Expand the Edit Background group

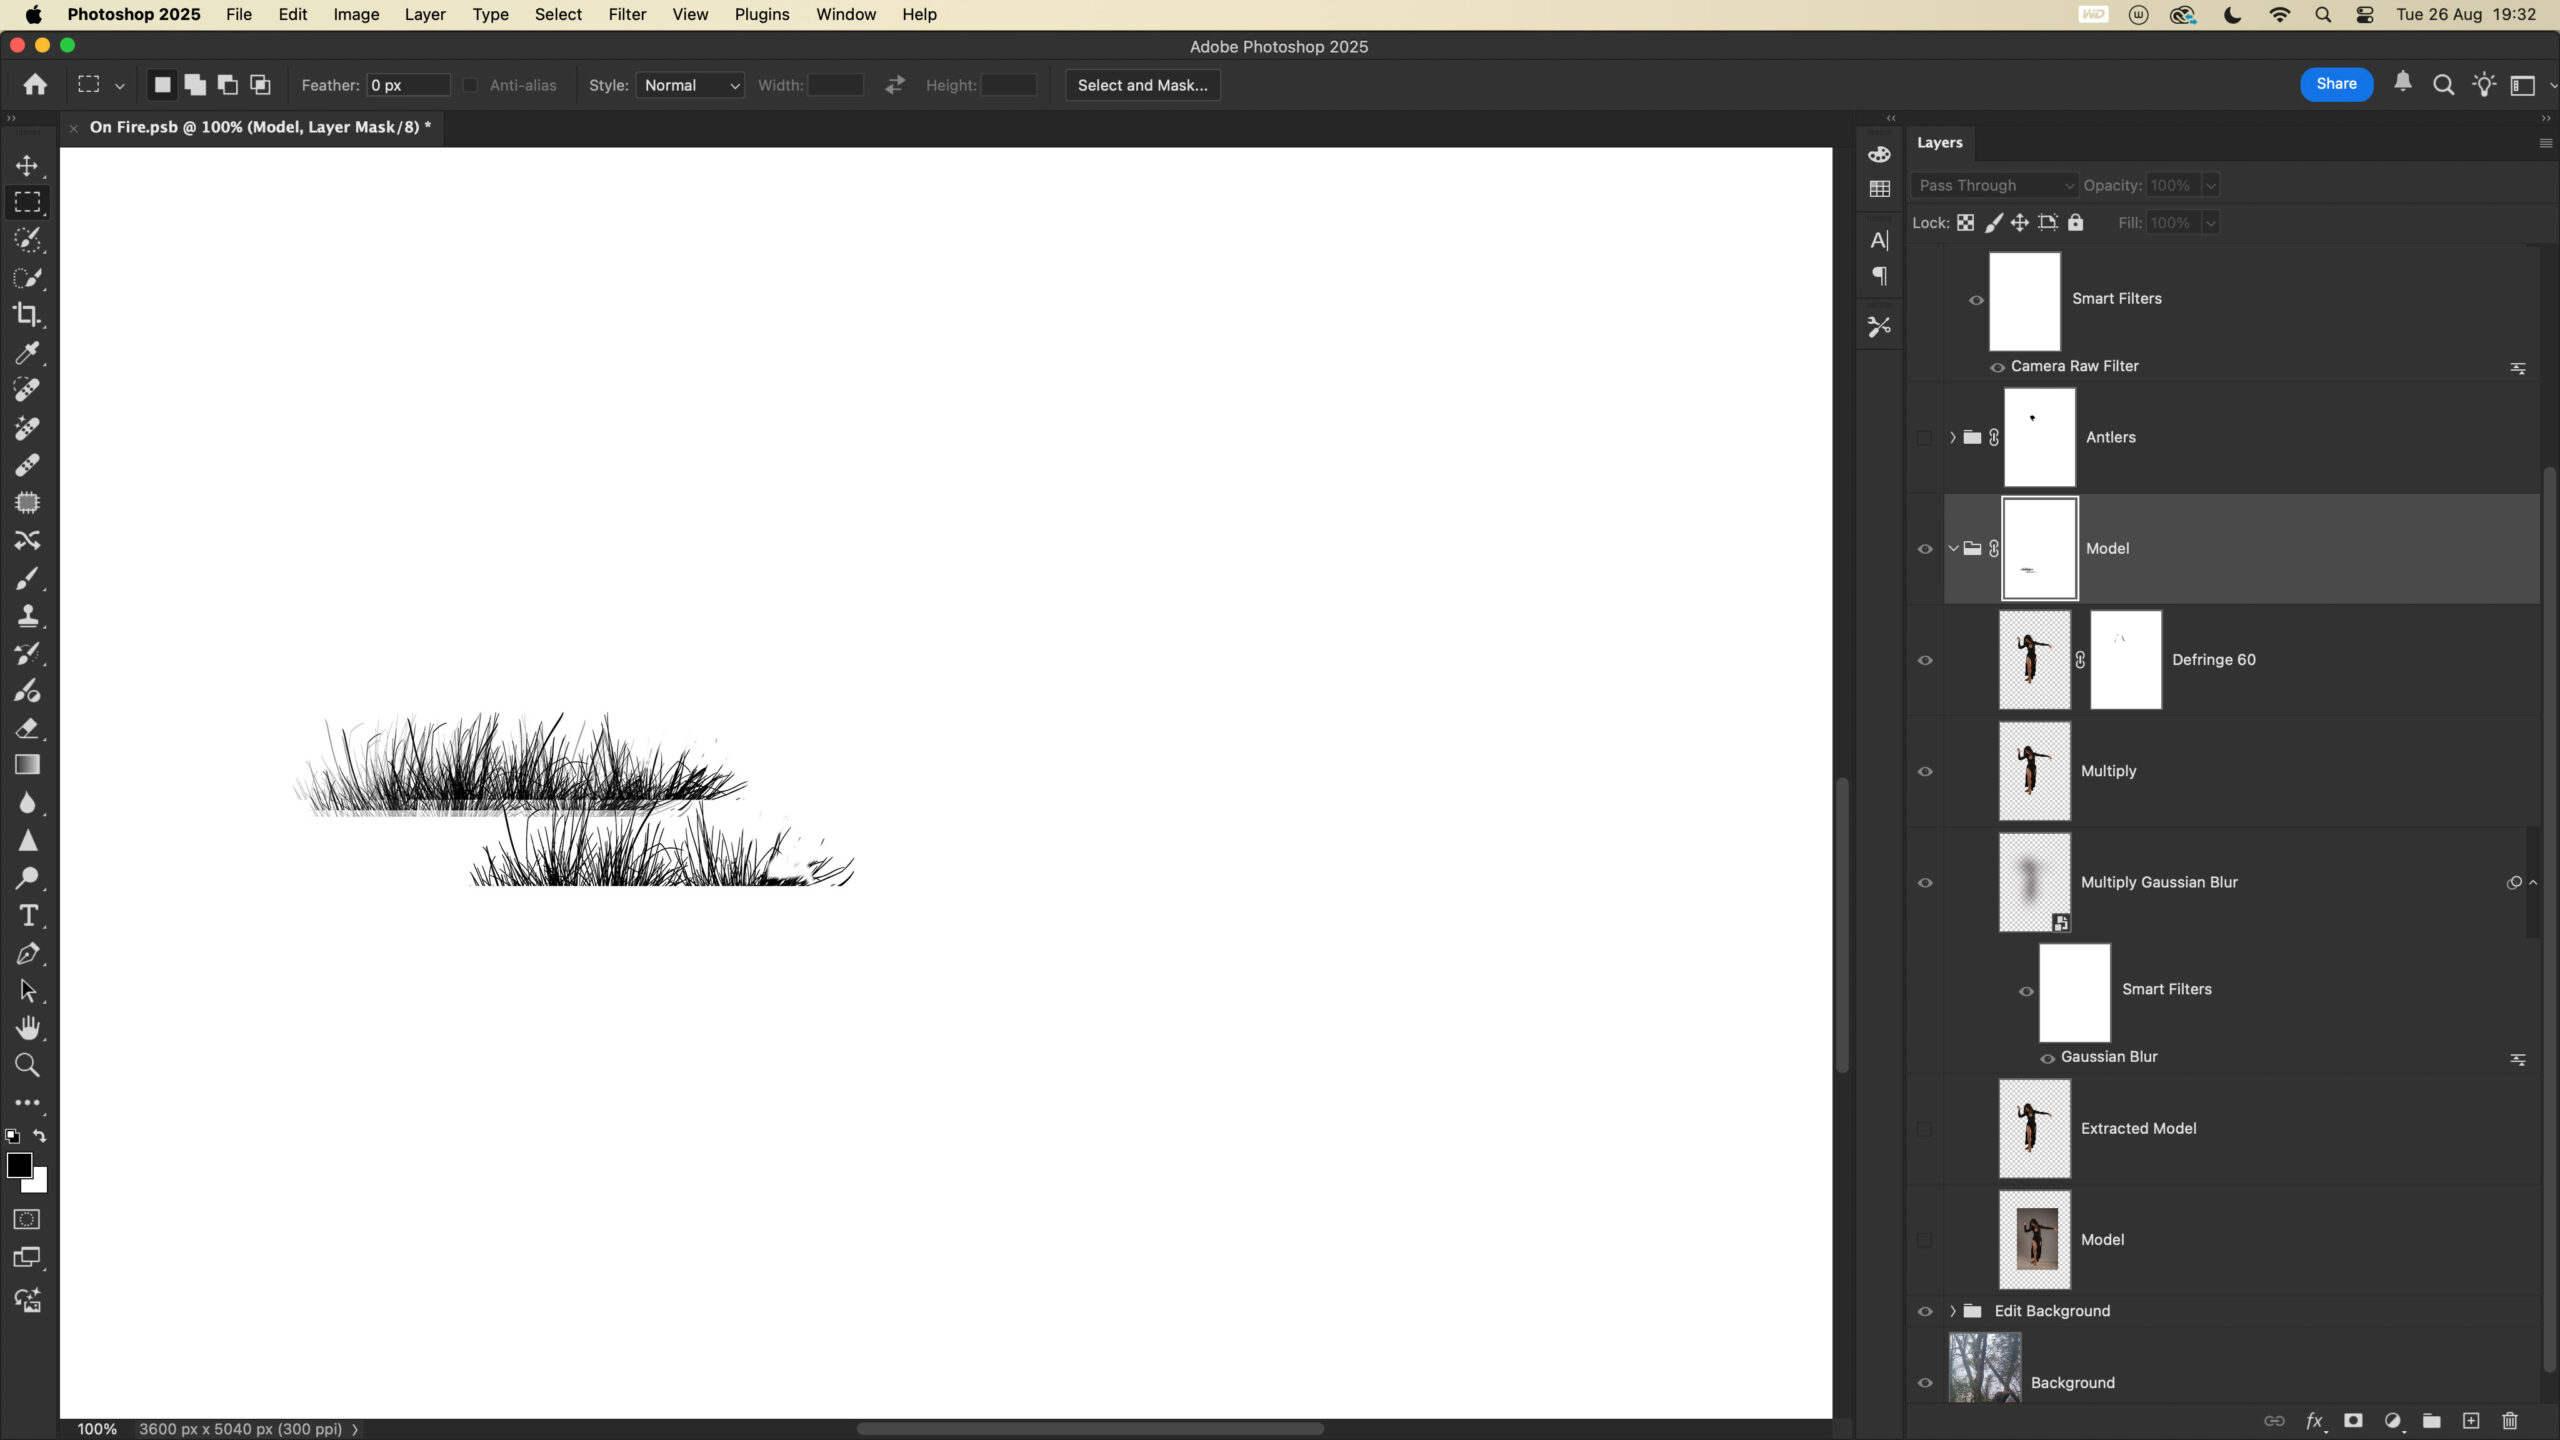tap(1952, 1311)
